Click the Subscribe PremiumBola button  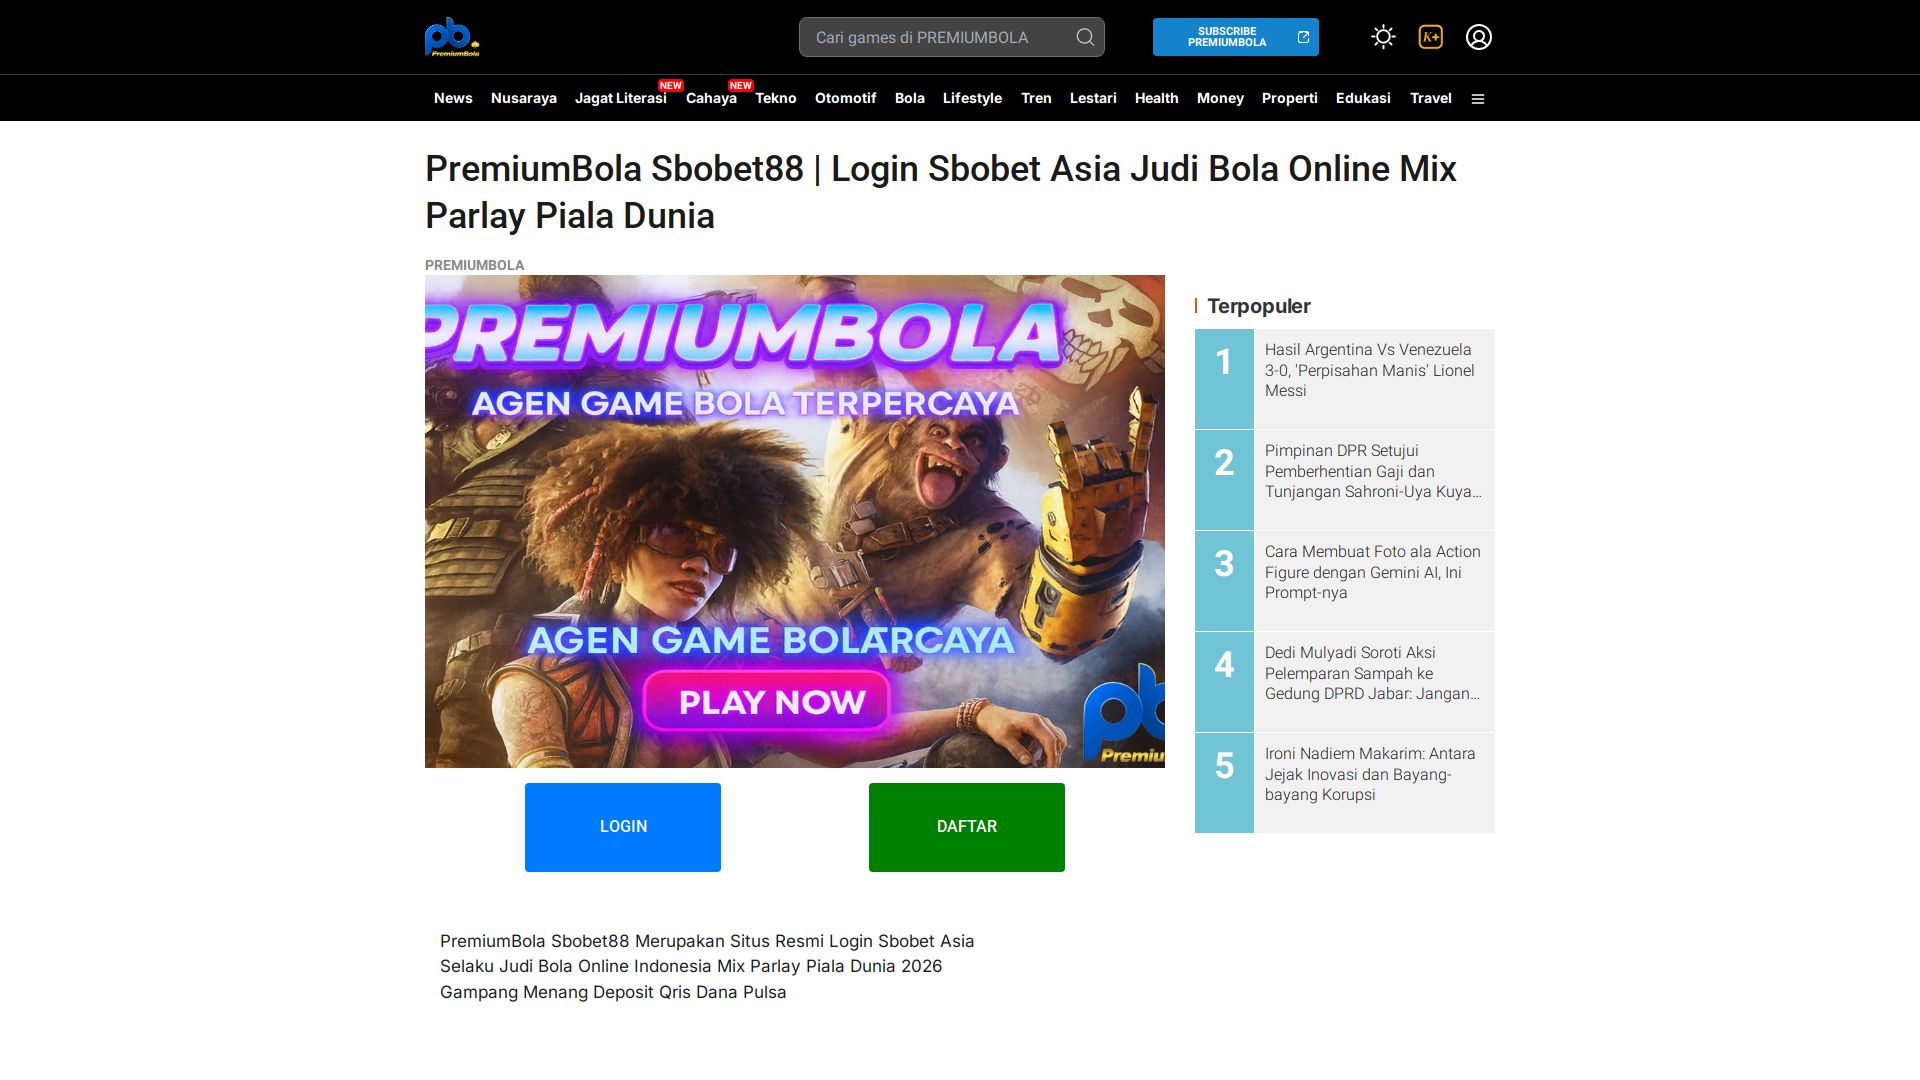(x=1235, y=37)
